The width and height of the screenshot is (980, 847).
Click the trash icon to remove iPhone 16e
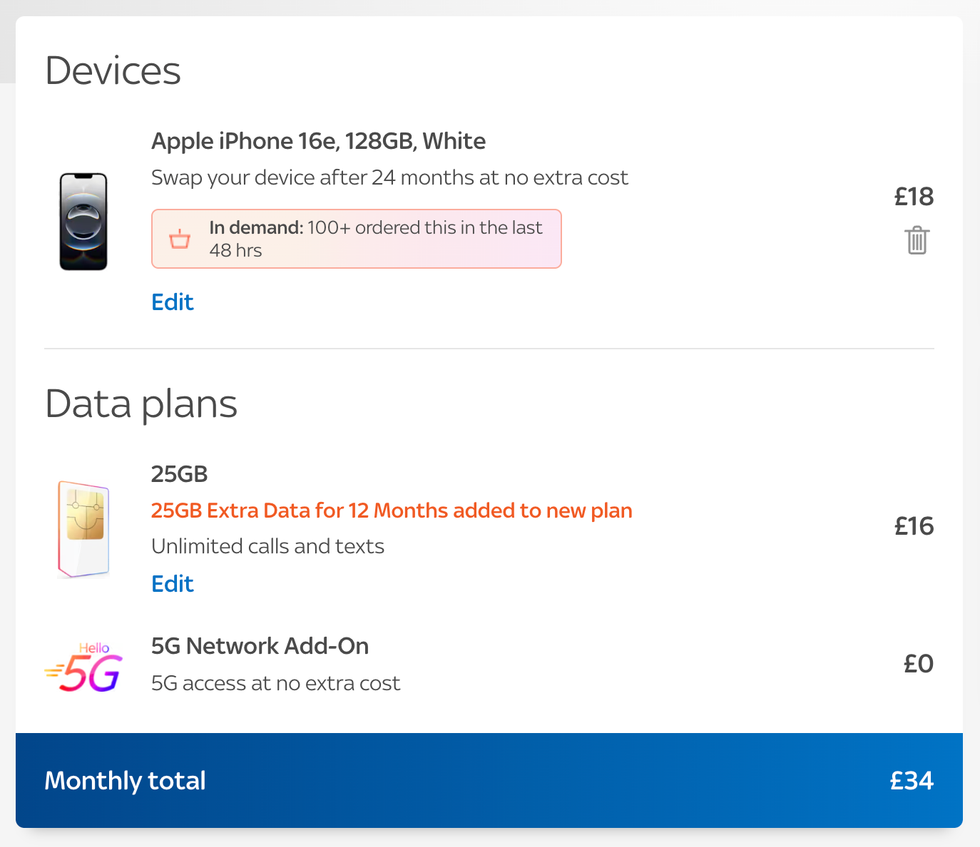(x=917, y=240)
